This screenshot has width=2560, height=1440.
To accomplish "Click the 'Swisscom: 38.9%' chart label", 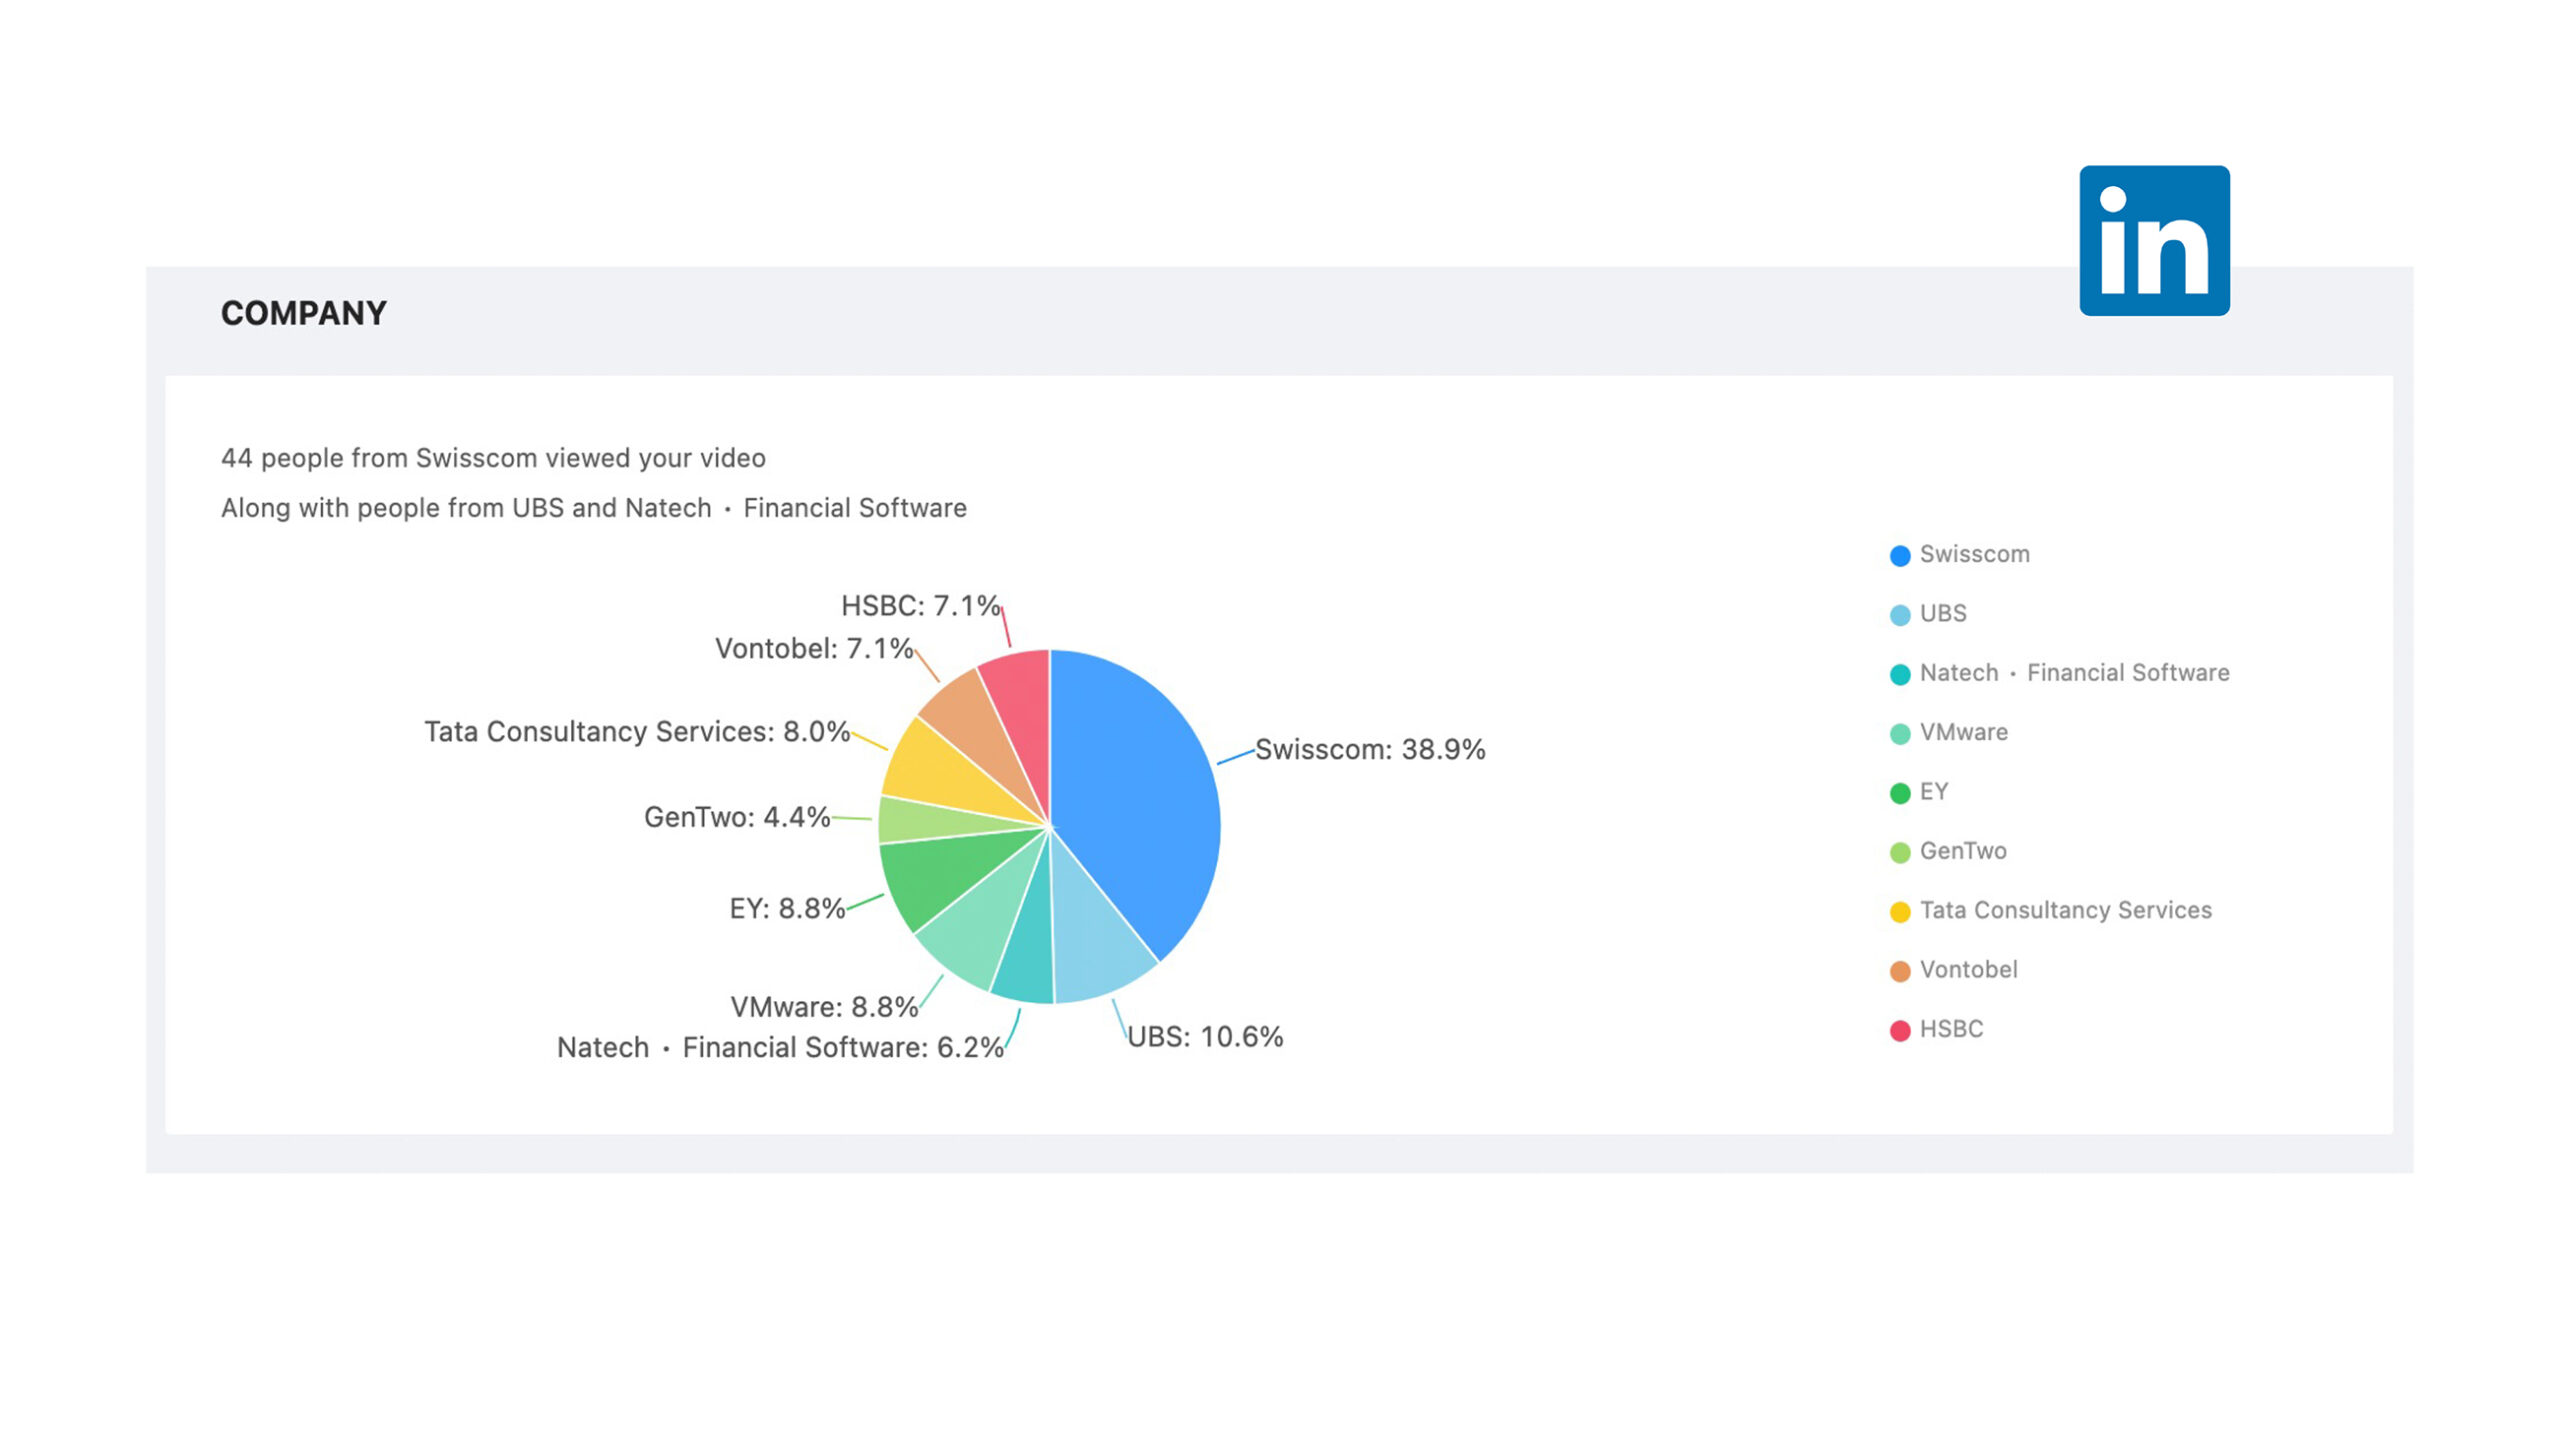I will pos(1370,750).
